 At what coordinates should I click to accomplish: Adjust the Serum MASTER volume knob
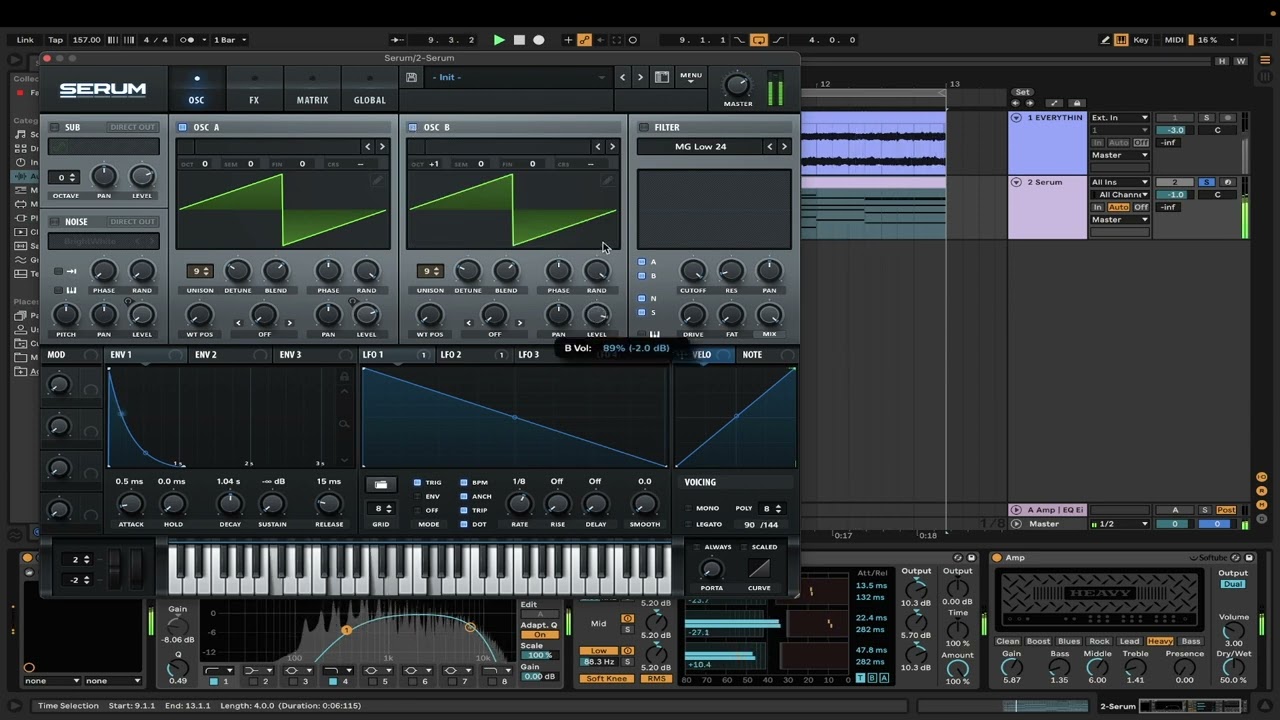(x=737, y=86)
